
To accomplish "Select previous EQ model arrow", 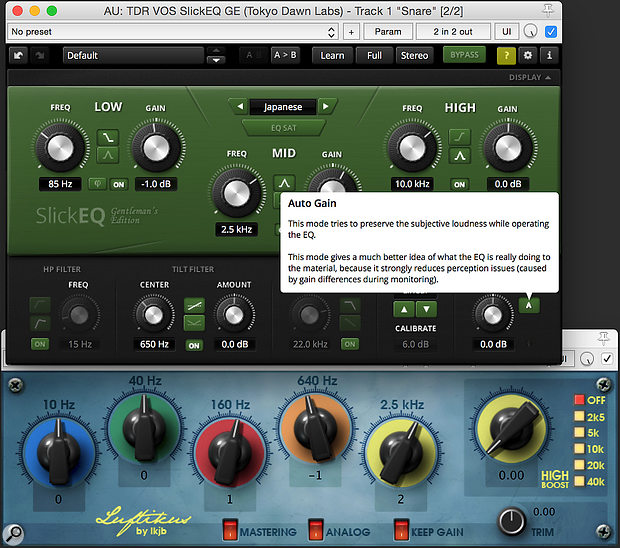I will coord(240,106).
